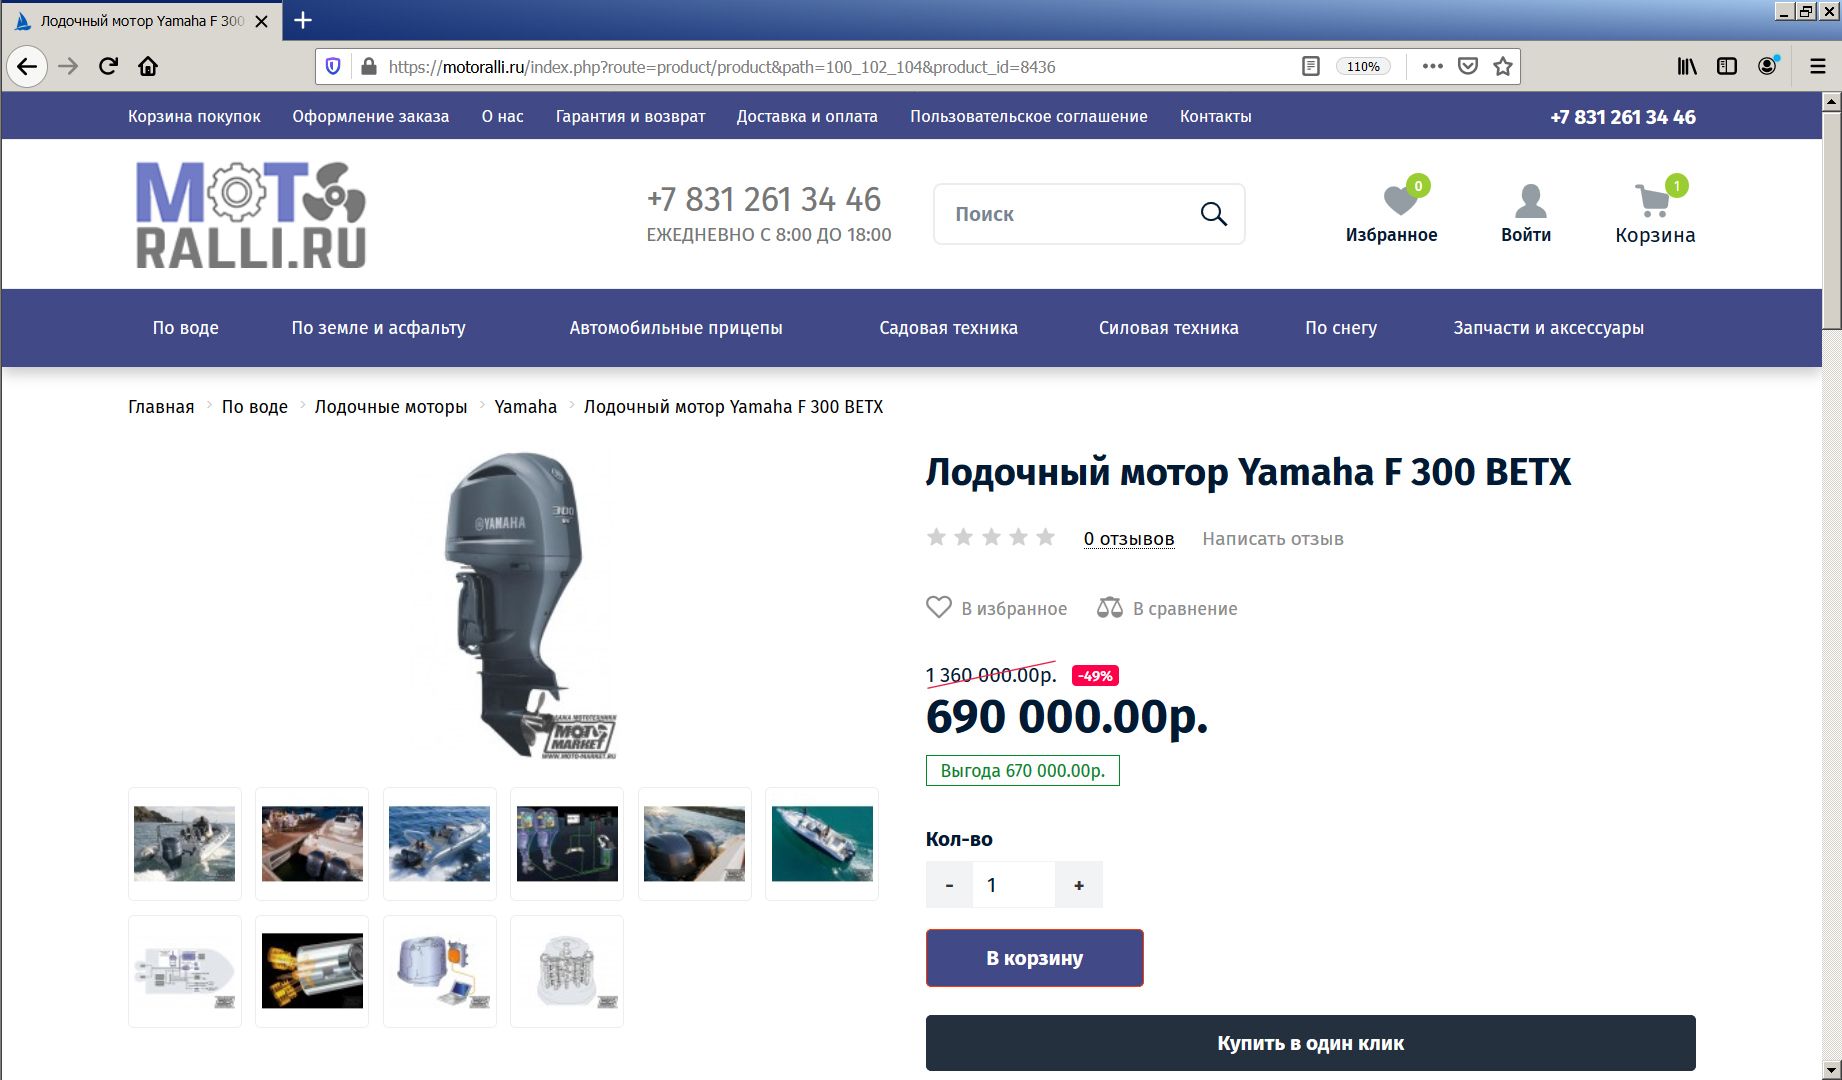Click В корзину add to cart button
1842x1080 pixels.
click(1035, 958)
